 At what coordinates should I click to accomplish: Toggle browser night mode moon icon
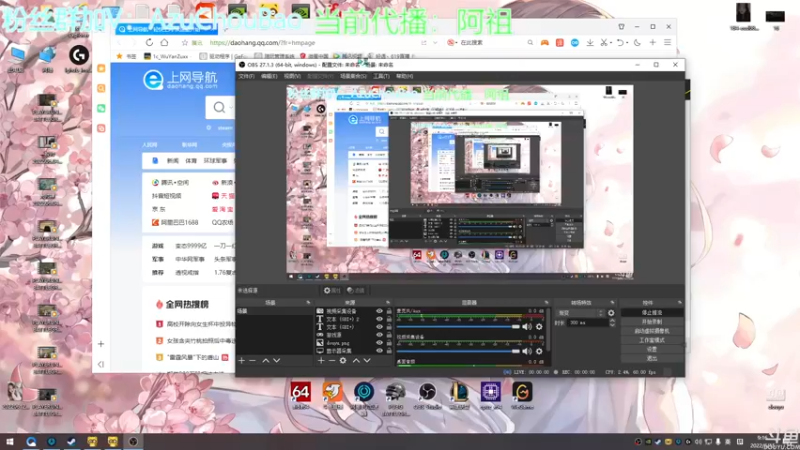coord(637,43)
